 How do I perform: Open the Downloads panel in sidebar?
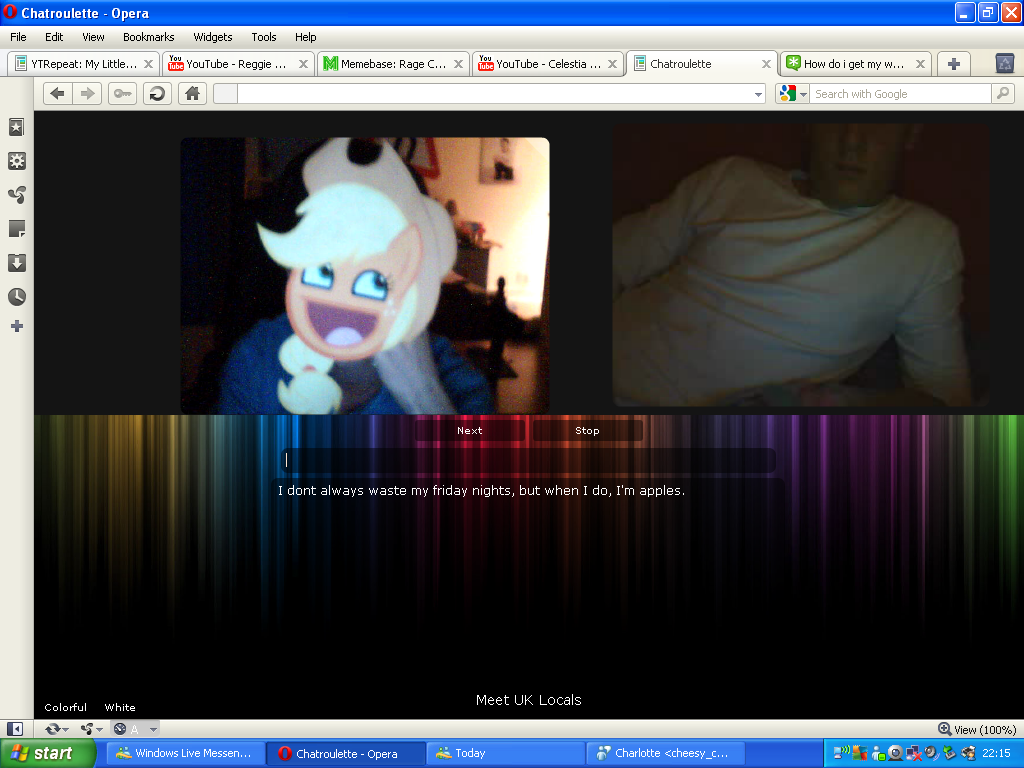pos(16,263)
